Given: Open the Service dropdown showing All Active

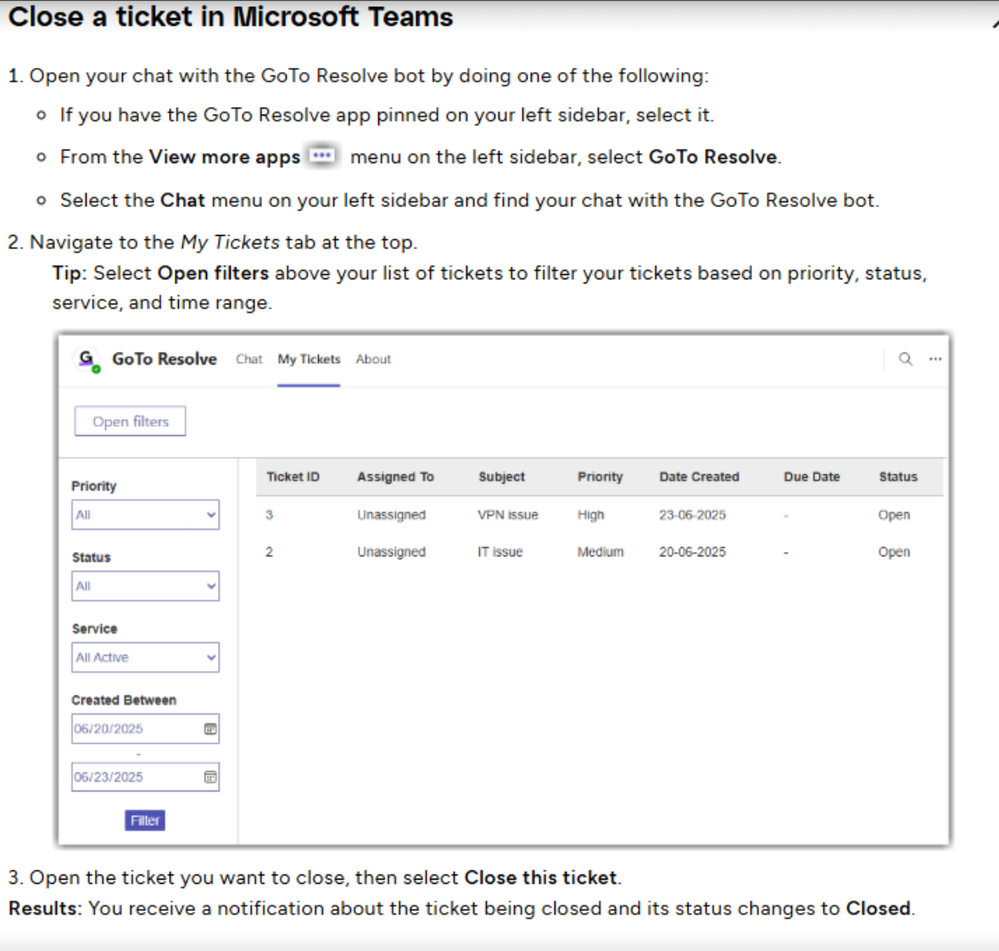Looking at the screenshot, I should (145, 657).
